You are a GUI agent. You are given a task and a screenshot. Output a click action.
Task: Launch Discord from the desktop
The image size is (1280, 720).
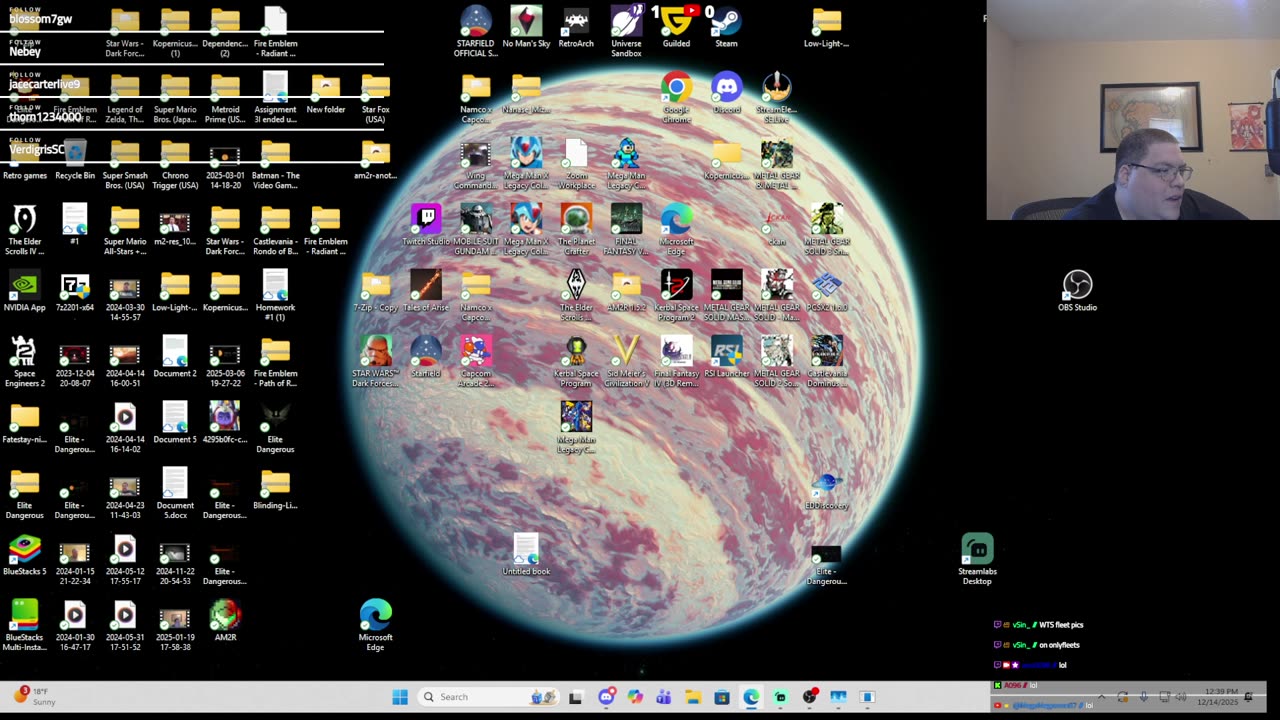[726, 88]
